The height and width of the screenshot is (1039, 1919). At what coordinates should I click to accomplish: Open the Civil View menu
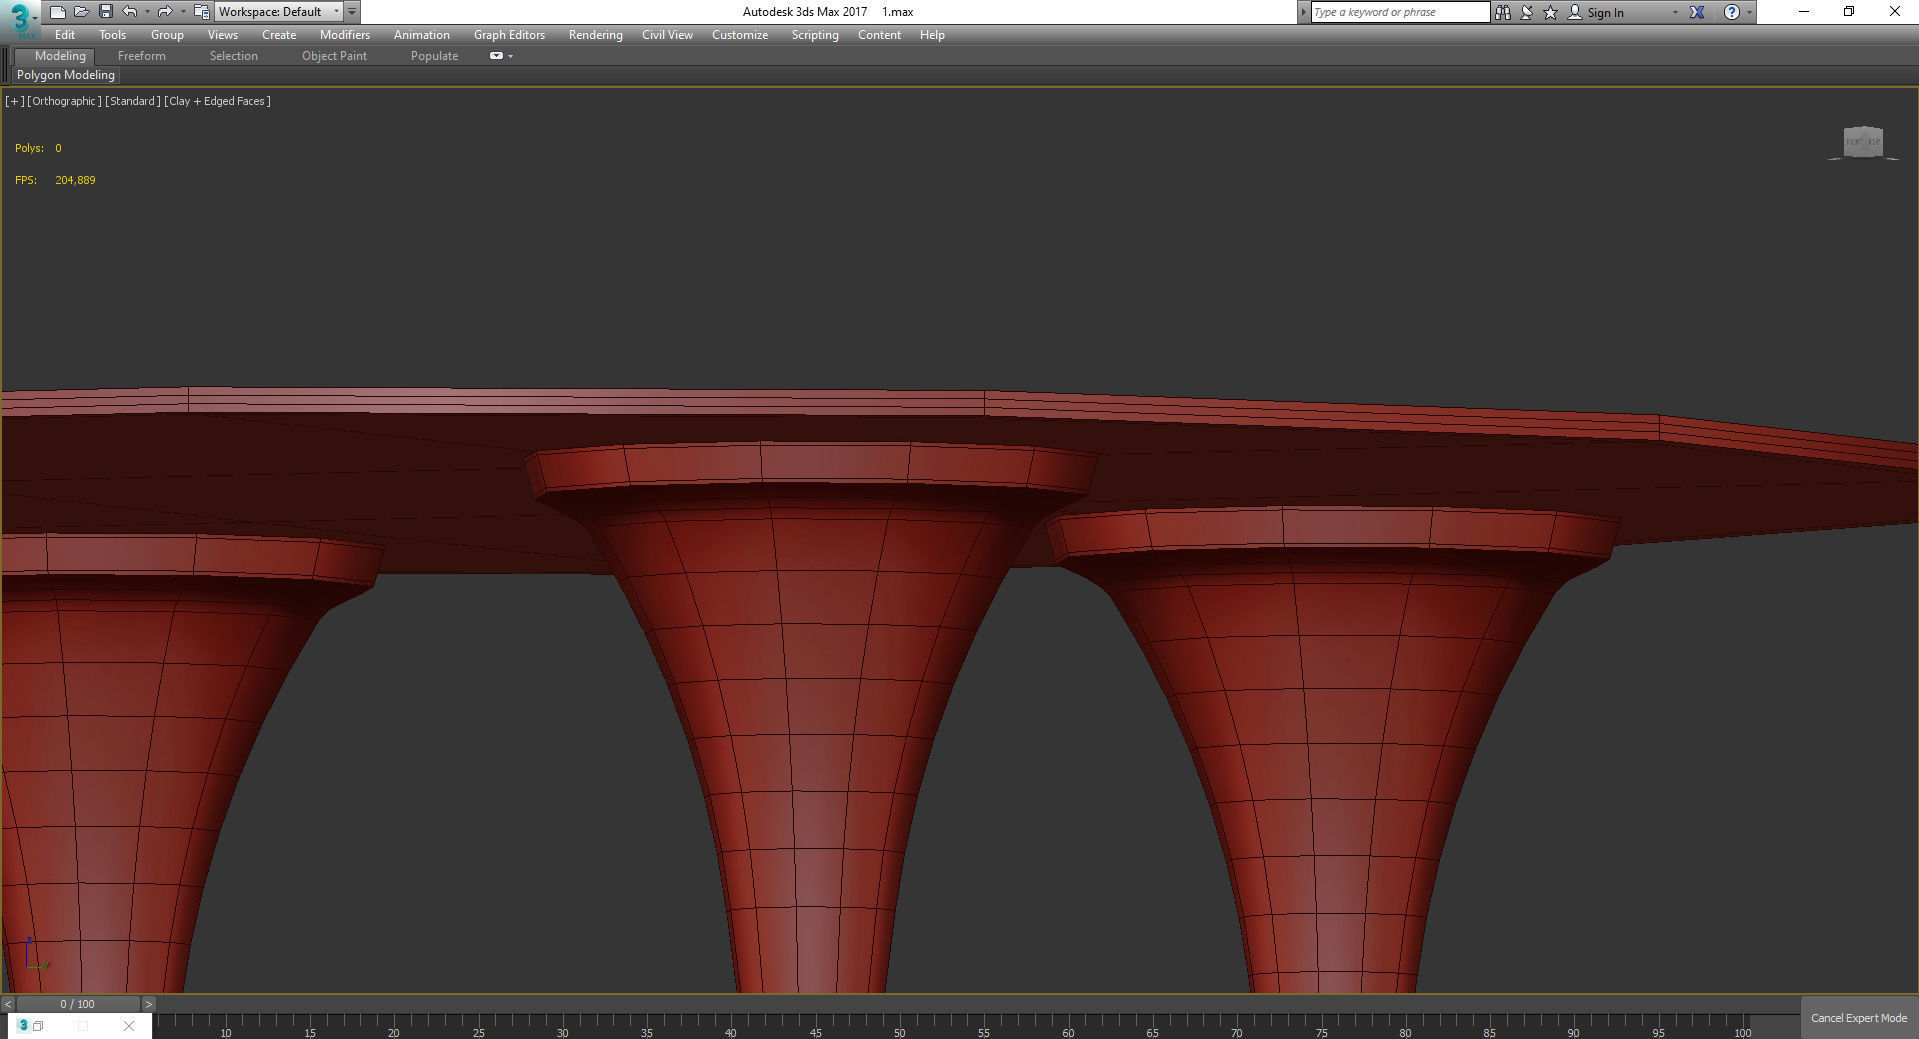667,35
